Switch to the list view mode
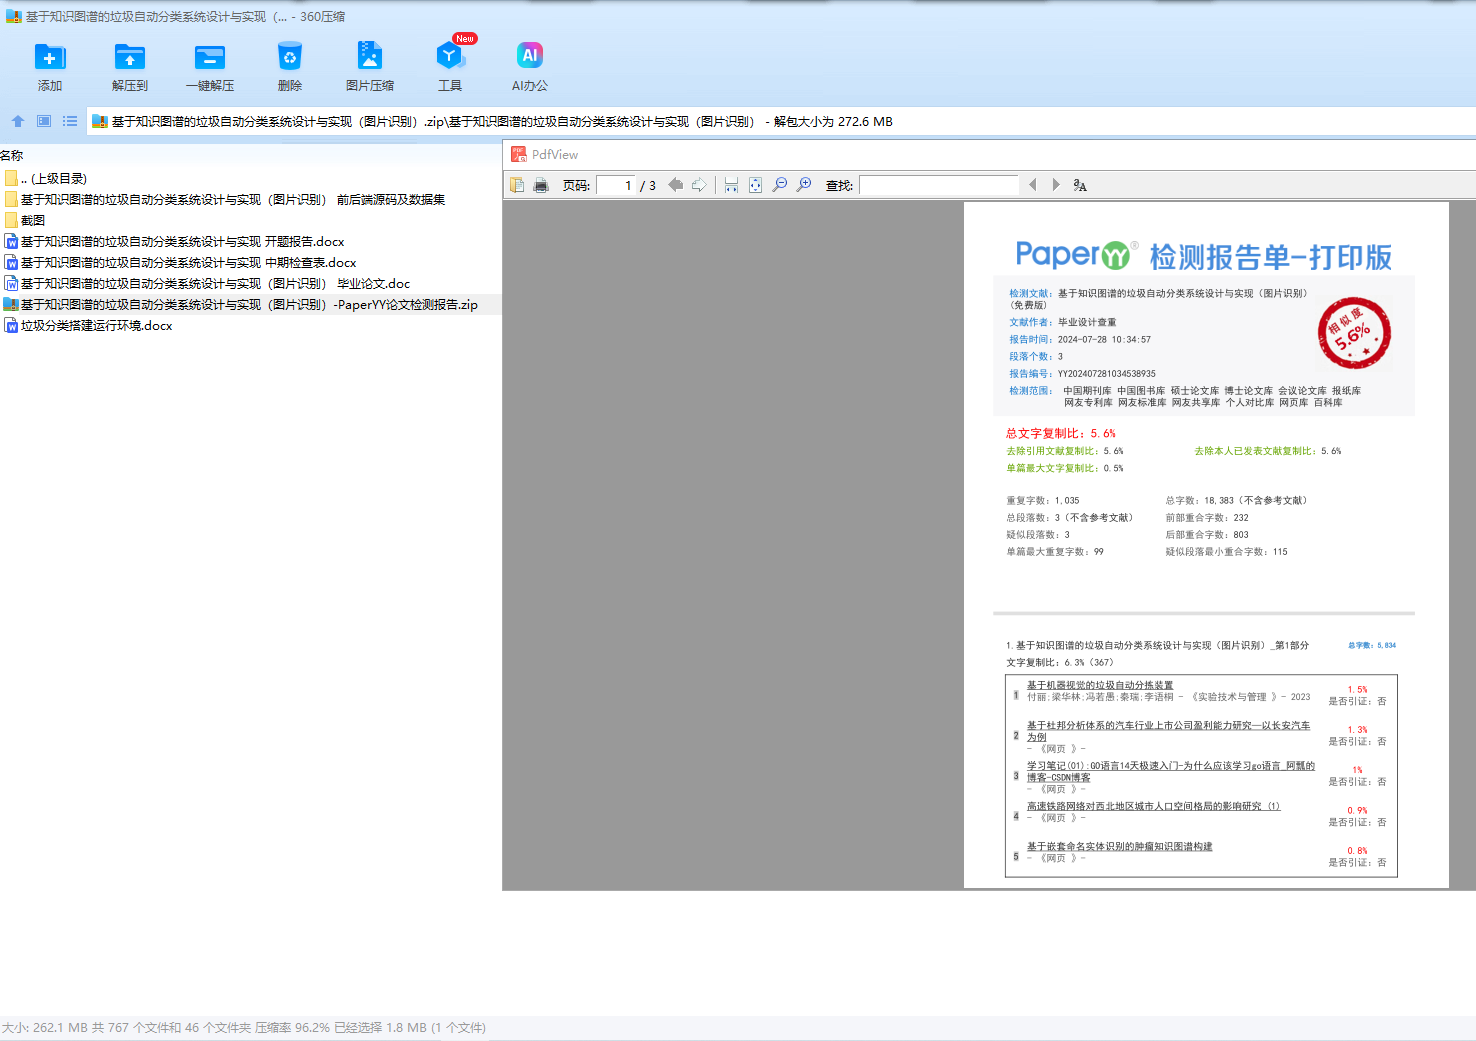The height and width of the screenshot is (1041, 1476). [x=70, y=121]
